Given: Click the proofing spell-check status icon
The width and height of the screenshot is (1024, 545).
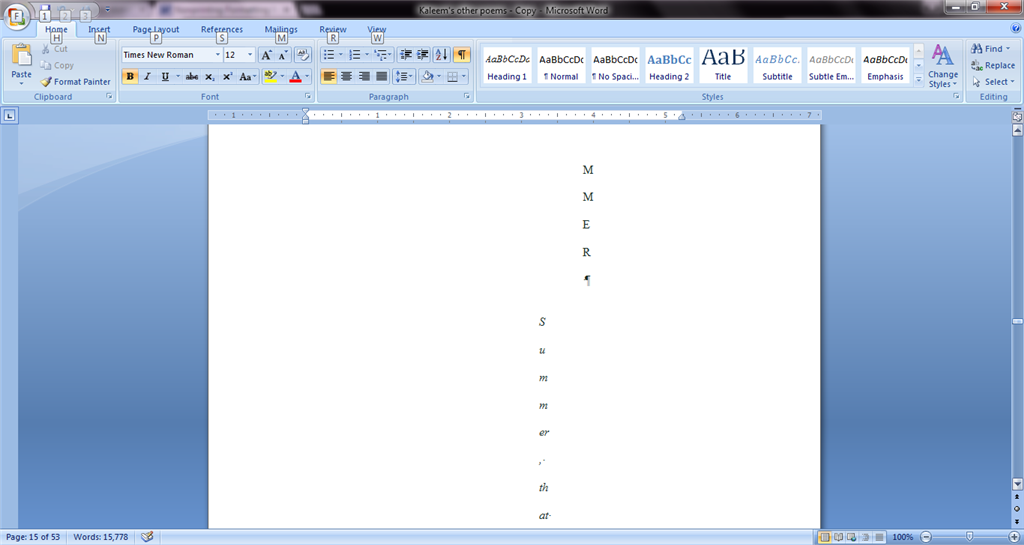Looking at the screenshot, I should pos(147,537).
